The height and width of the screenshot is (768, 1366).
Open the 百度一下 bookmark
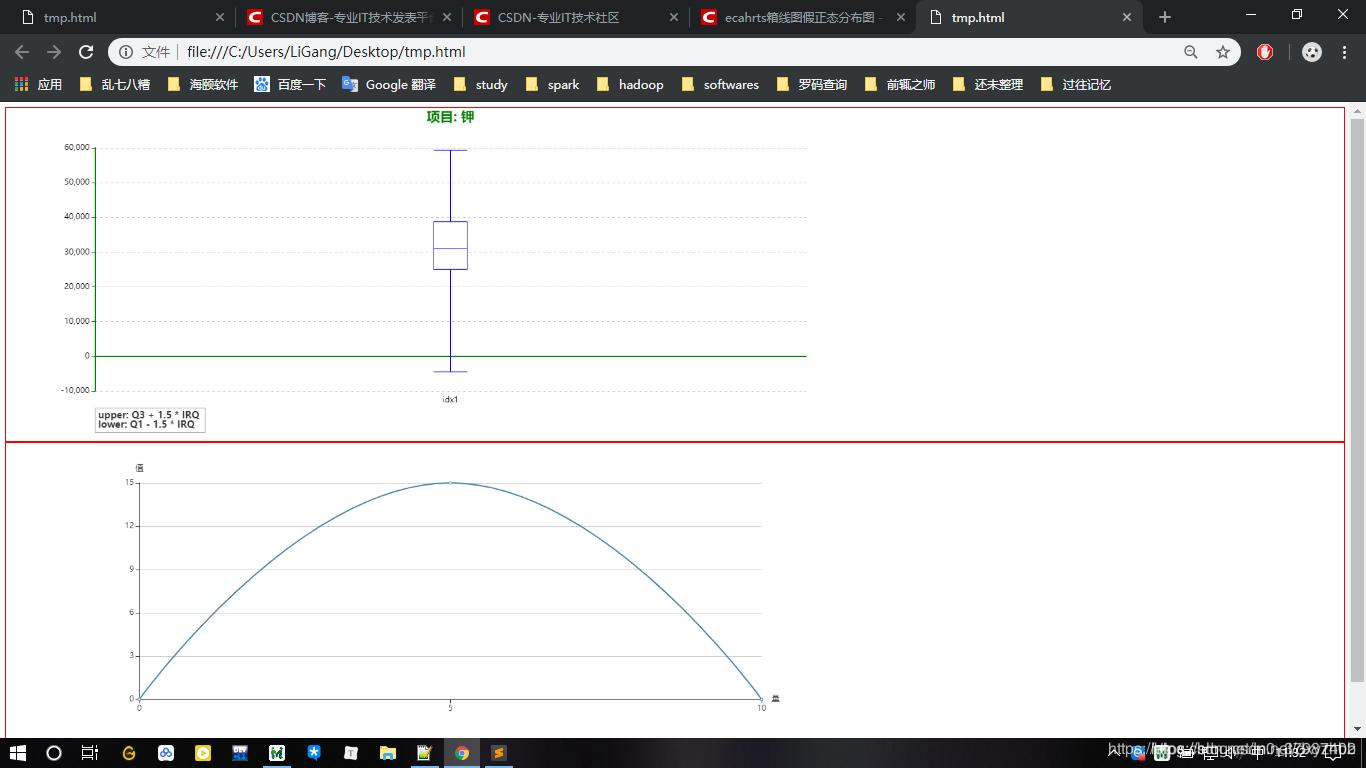coord(290,84)
